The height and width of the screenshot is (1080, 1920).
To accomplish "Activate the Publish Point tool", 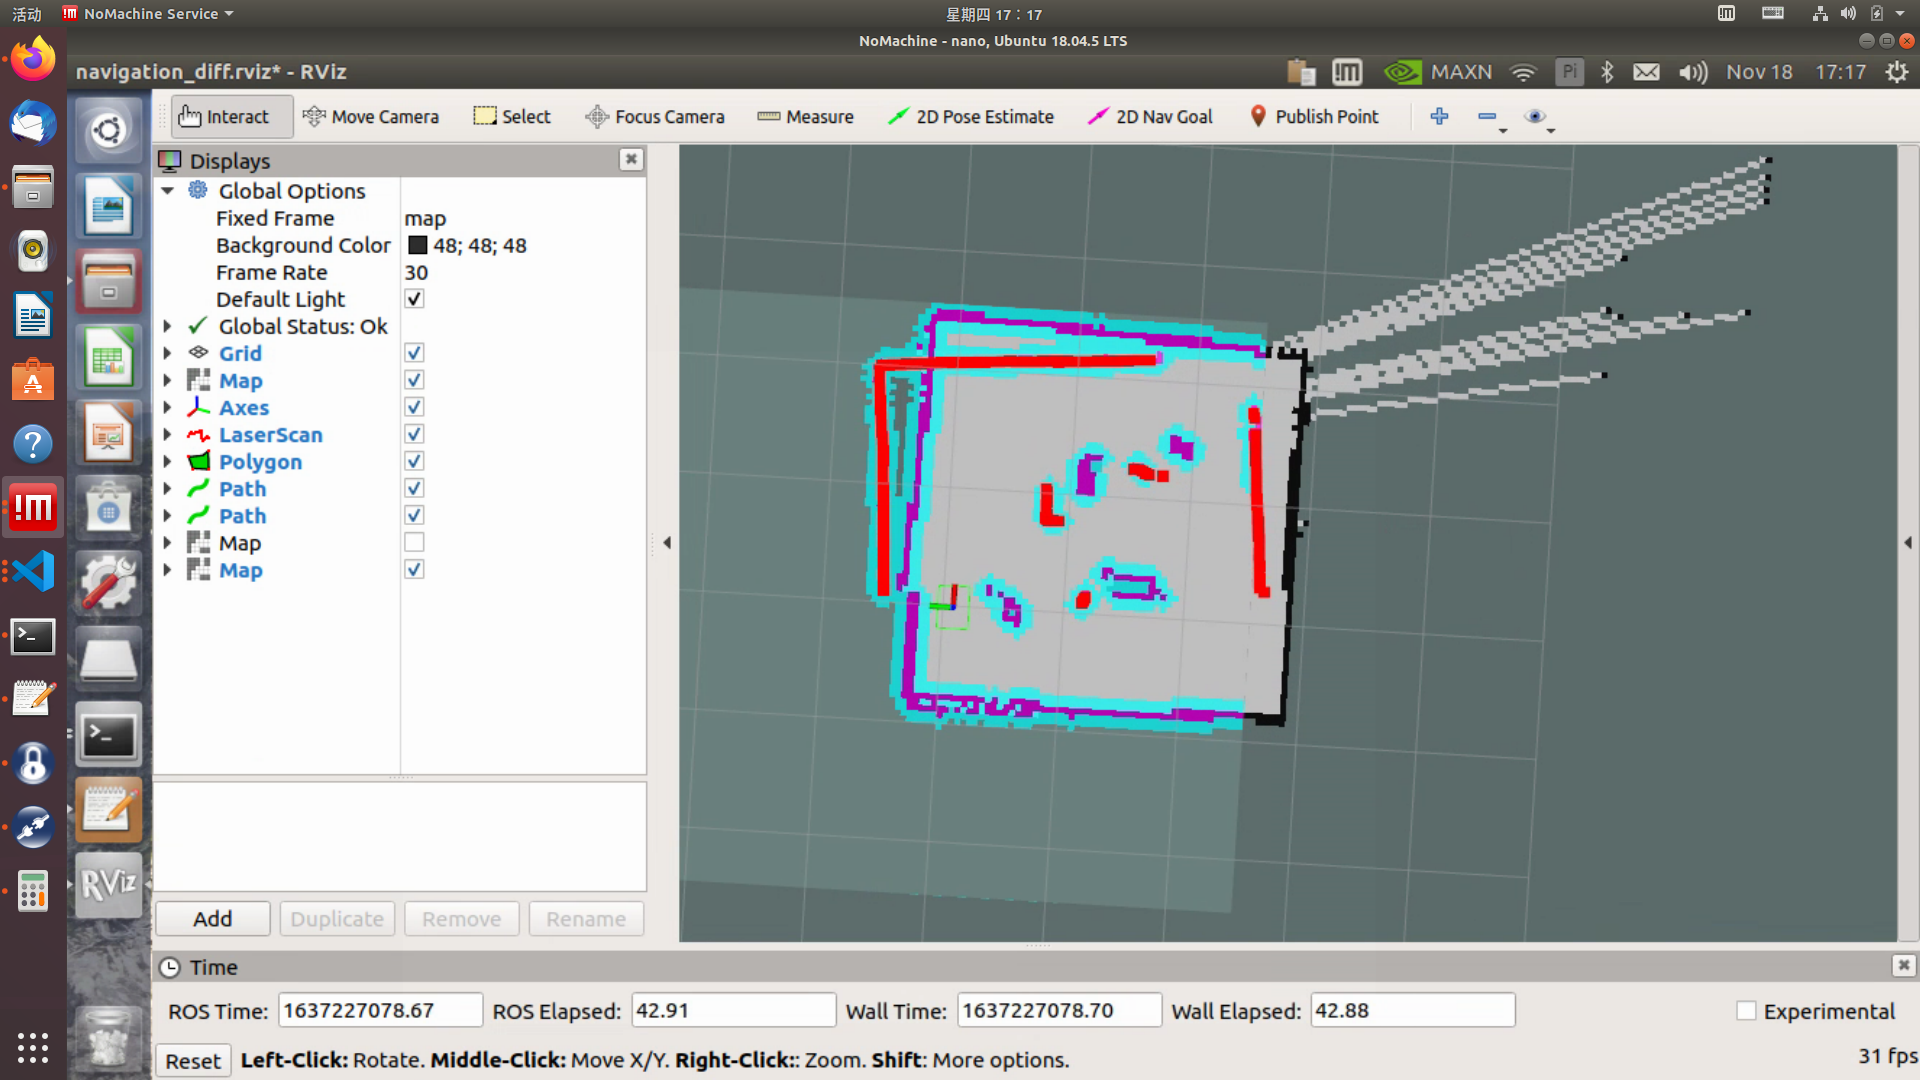I will tap(1313, 117).
